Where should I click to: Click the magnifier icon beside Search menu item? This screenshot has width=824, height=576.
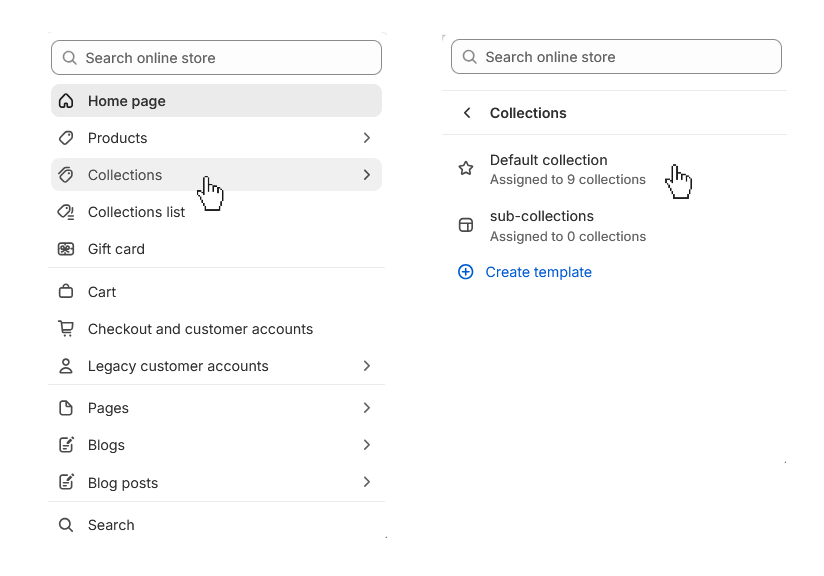coord(66,524)
